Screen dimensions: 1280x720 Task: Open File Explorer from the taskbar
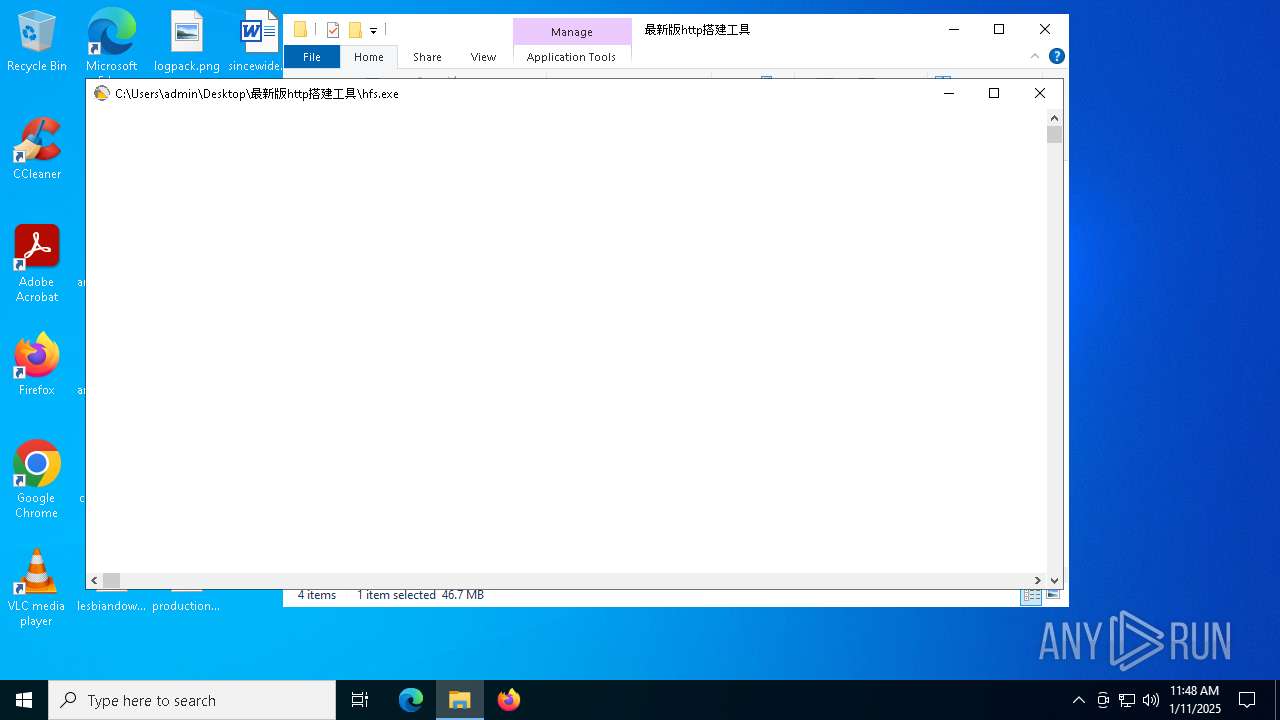460,700
